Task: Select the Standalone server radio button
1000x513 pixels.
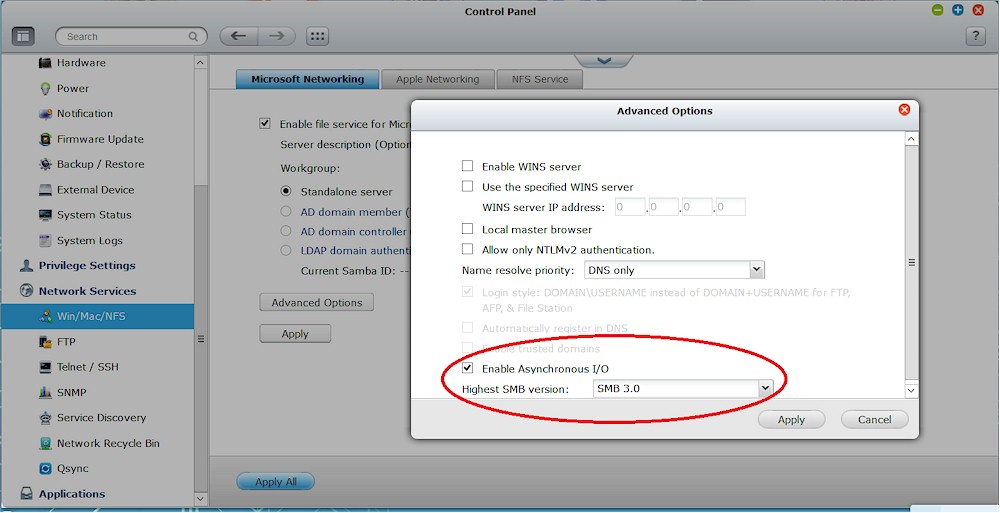Action: coord(286,191)
